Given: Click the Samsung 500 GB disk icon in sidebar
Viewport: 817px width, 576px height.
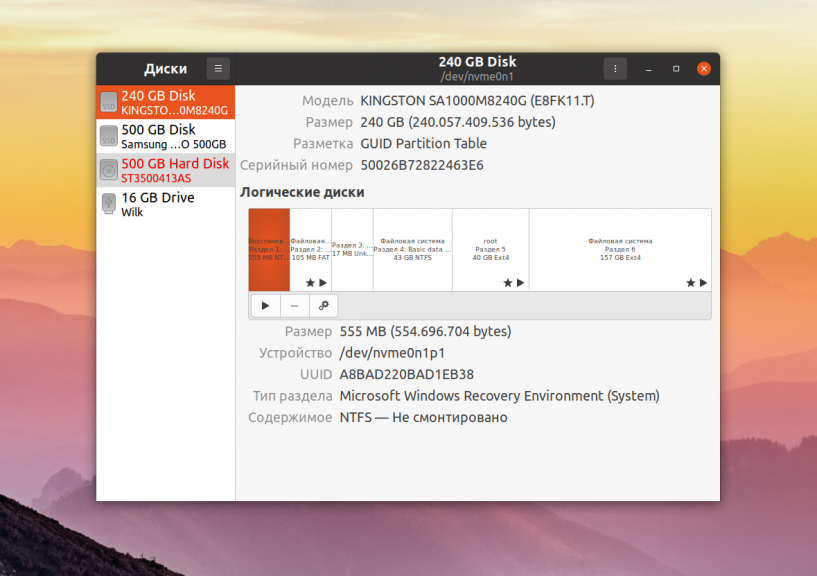Looking at the screenshot, I should (109, 136).
